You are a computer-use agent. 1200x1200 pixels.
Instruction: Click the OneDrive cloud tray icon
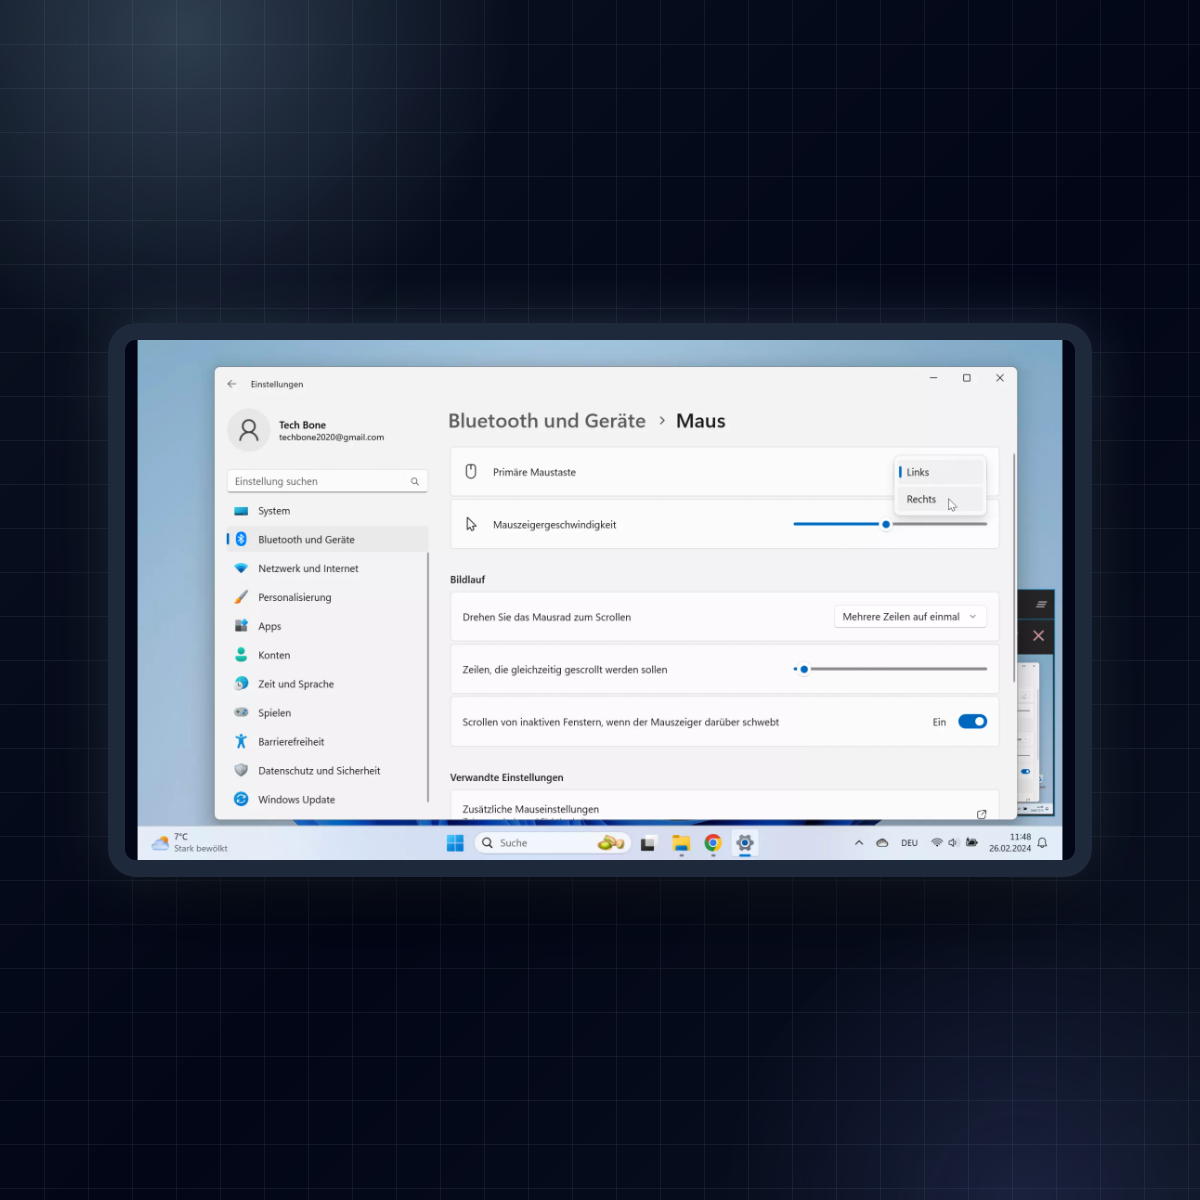coord(882,843)
